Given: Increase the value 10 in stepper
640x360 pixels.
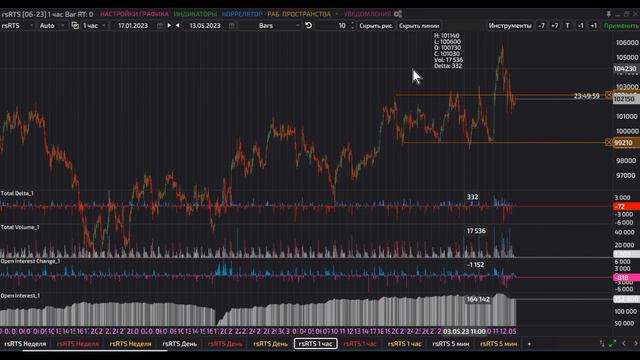Looking at the screenshot, I should tap(352, 23).
